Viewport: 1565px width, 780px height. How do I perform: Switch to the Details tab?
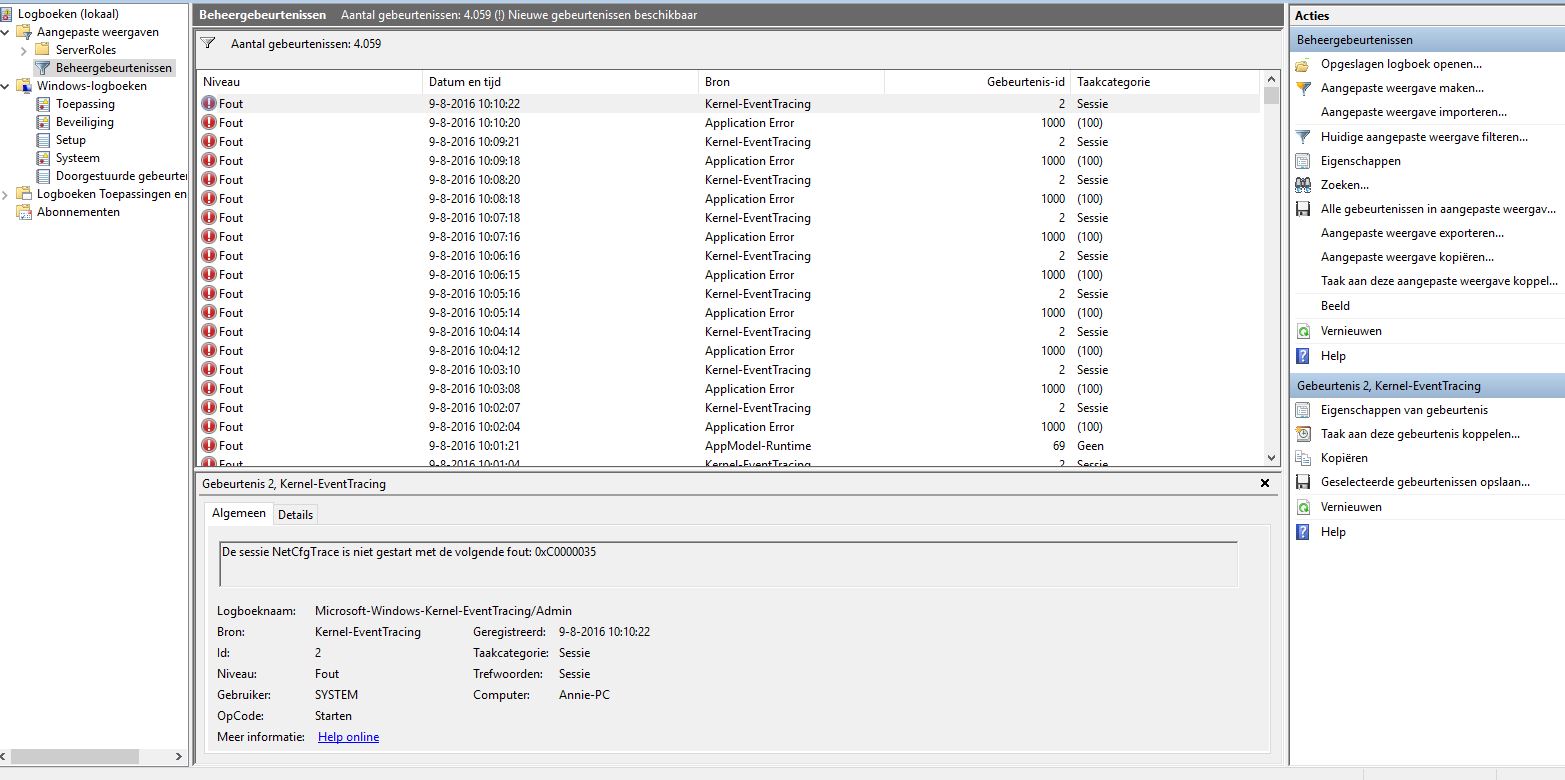295,515
